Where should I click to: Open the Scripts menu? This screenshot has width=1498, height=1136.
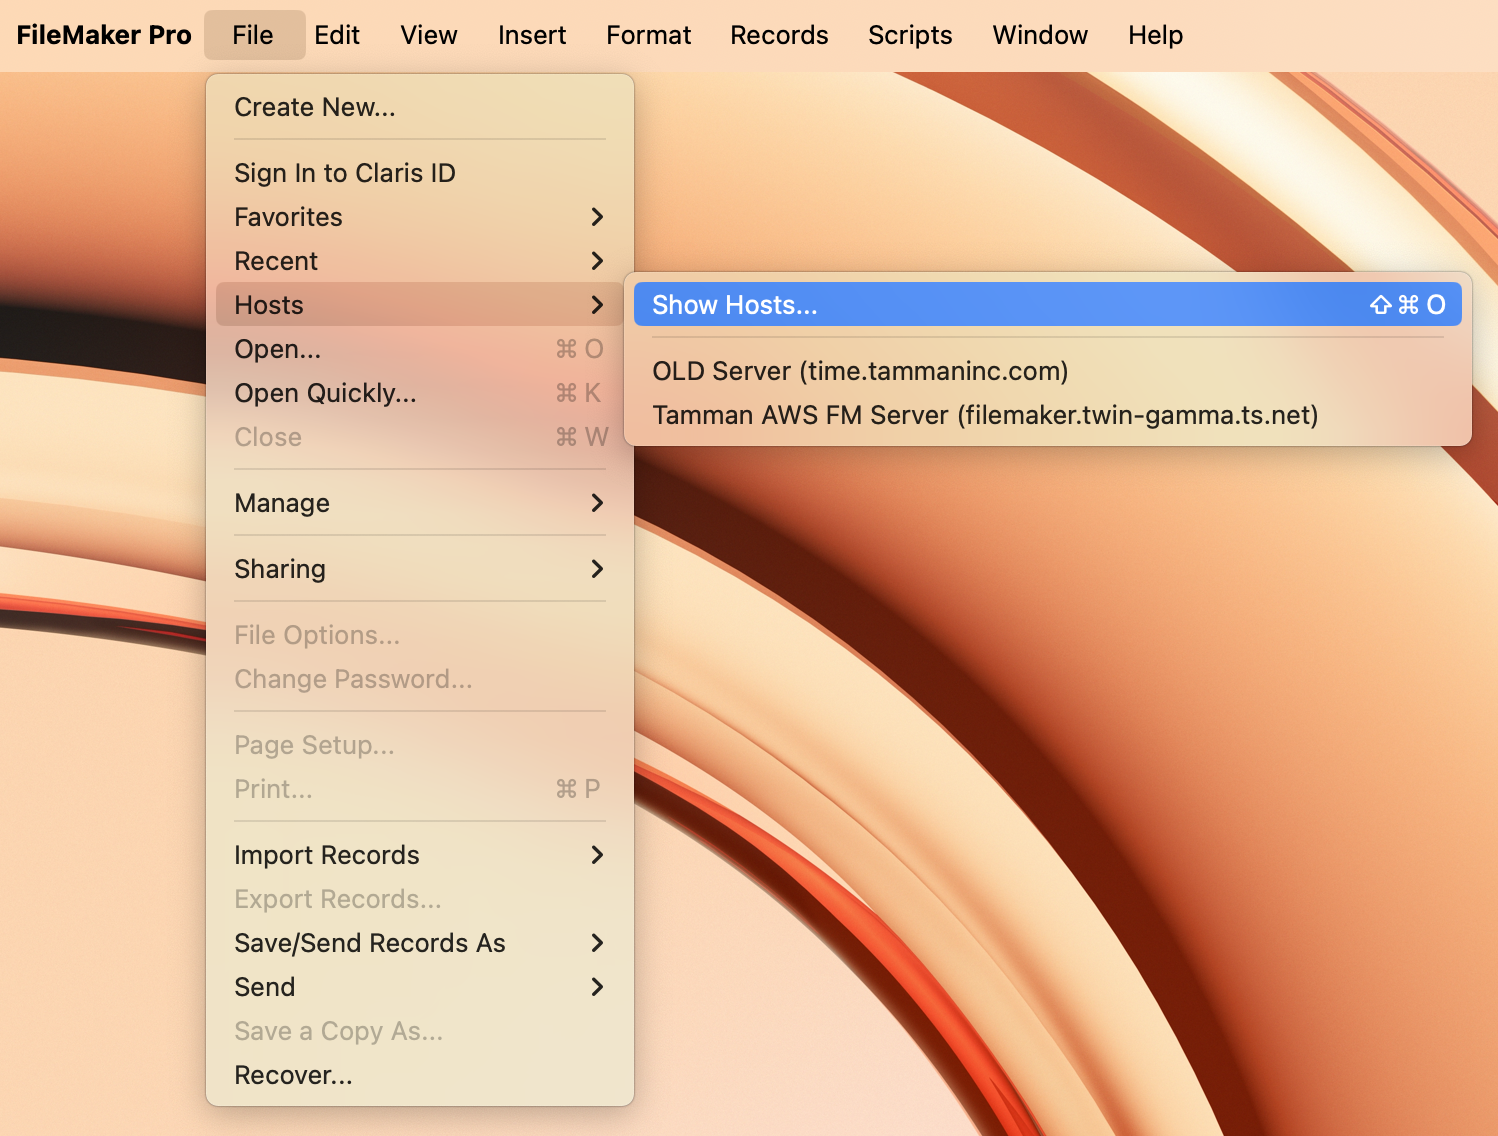pyautogui.click(x=910, y=35)
